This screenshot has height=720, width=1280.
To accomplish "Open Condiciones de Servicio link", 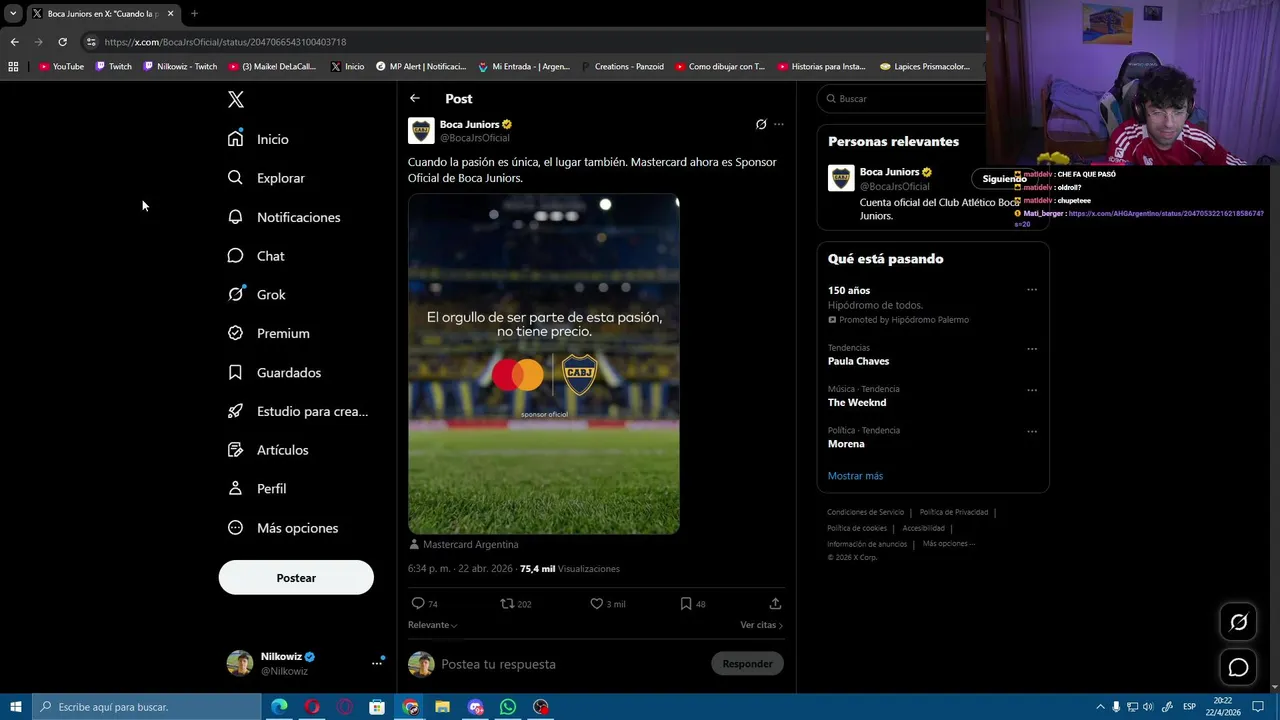I will click(x=865, y=512).
